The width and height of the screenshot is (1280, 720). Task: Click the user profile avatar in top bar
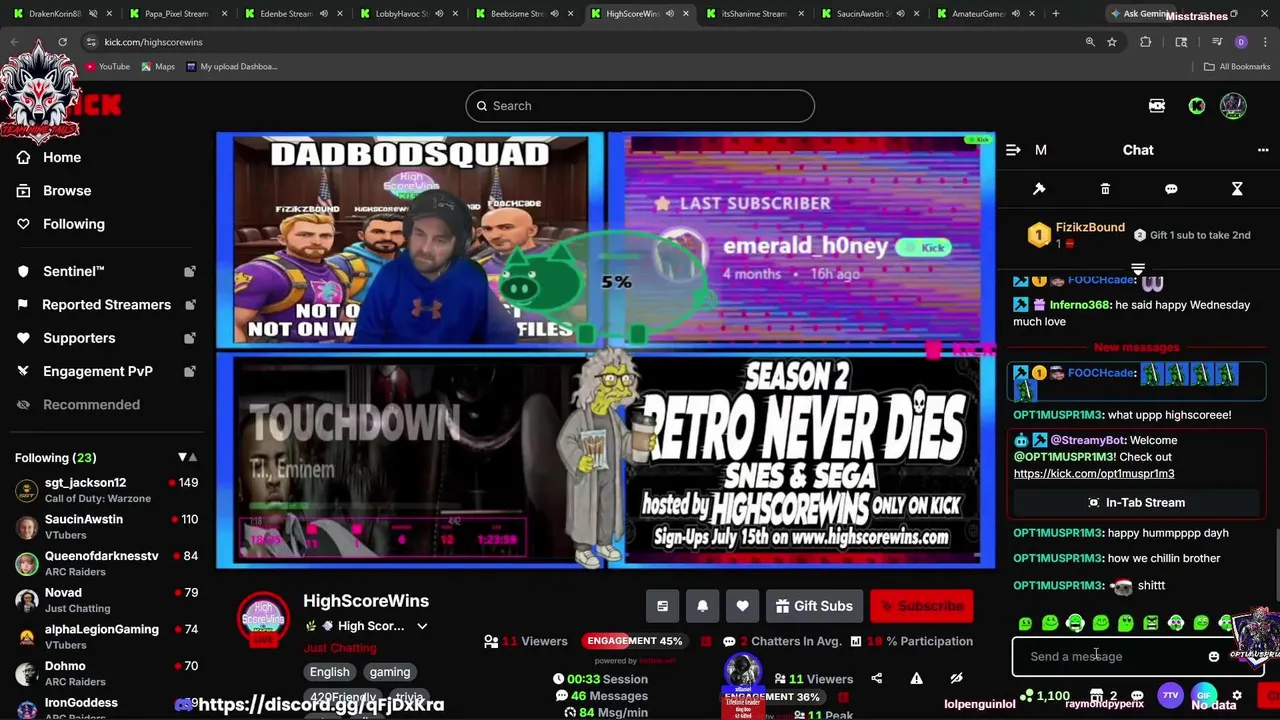tap(1233, 106)
